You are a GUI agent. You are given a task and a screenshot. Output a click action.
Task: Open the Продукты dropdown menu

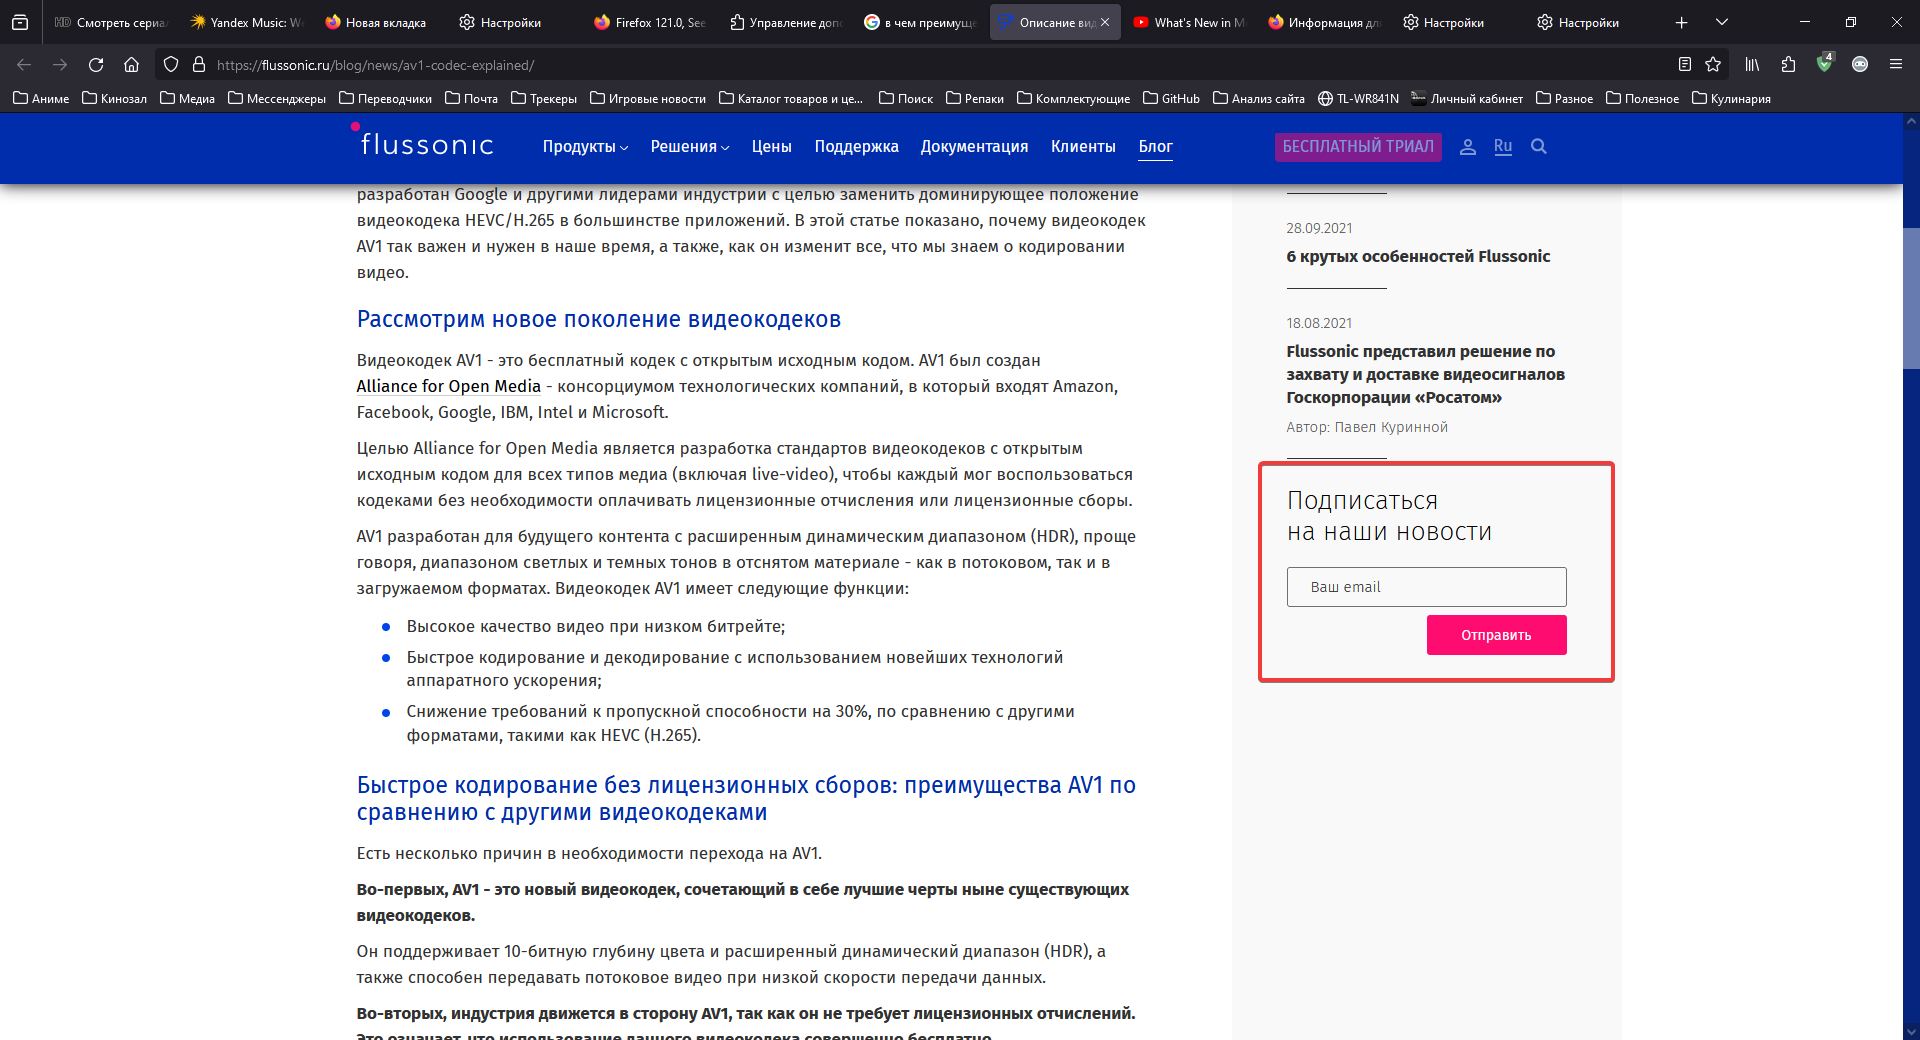[584, 147]
